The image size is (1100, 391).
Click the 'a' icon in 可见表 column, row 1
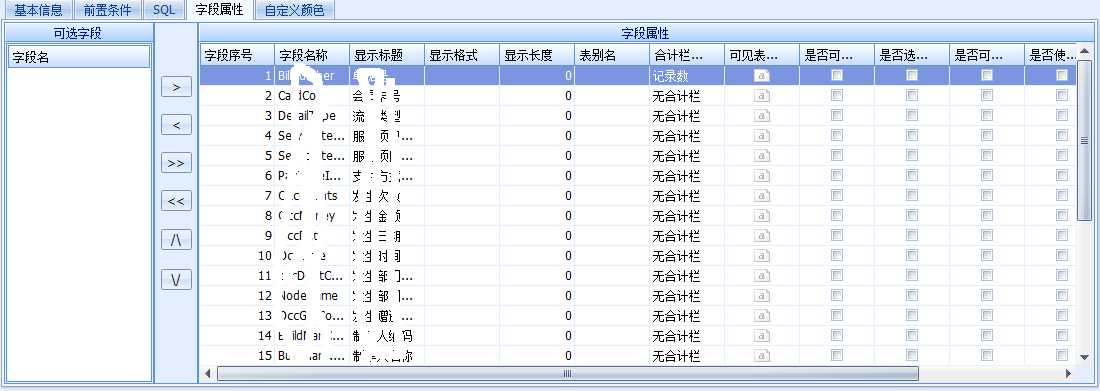(x=762, y=76)
